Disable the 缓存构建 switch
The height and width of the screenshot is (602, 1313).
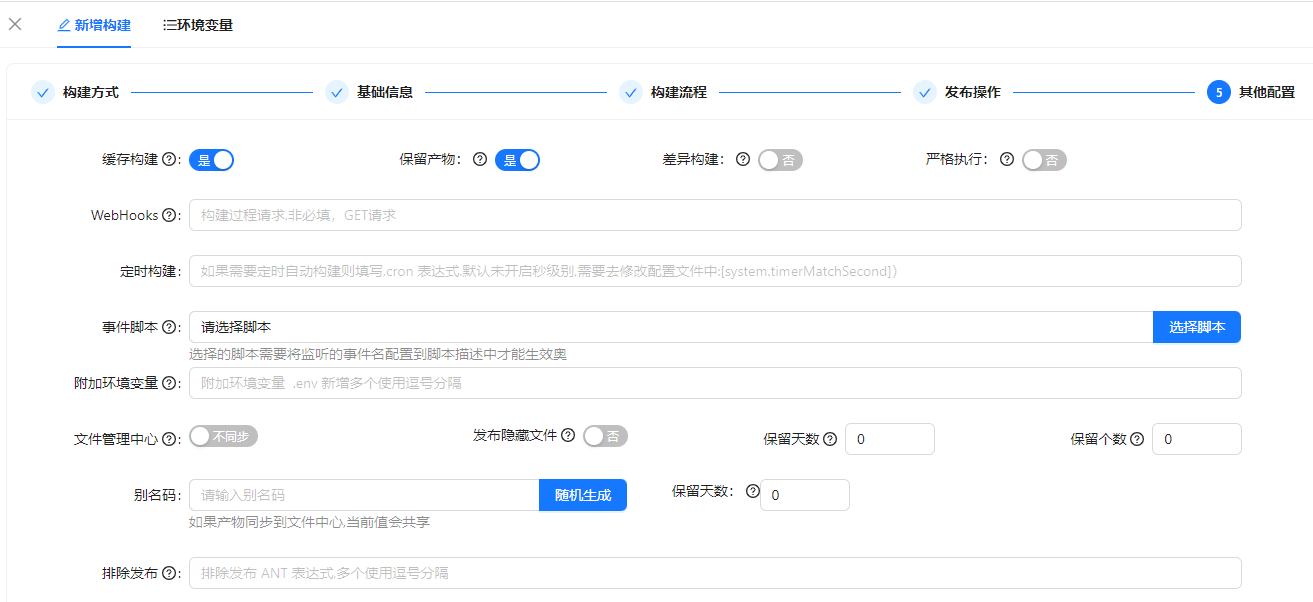click(211, 160)
